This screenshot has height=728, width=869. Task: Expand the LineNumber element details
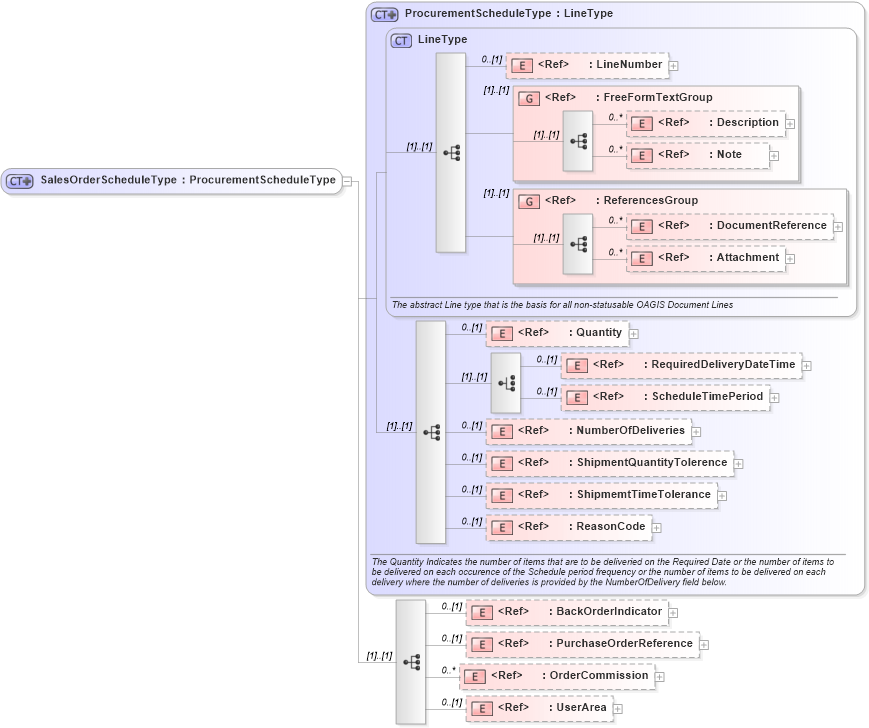(675, 64)
